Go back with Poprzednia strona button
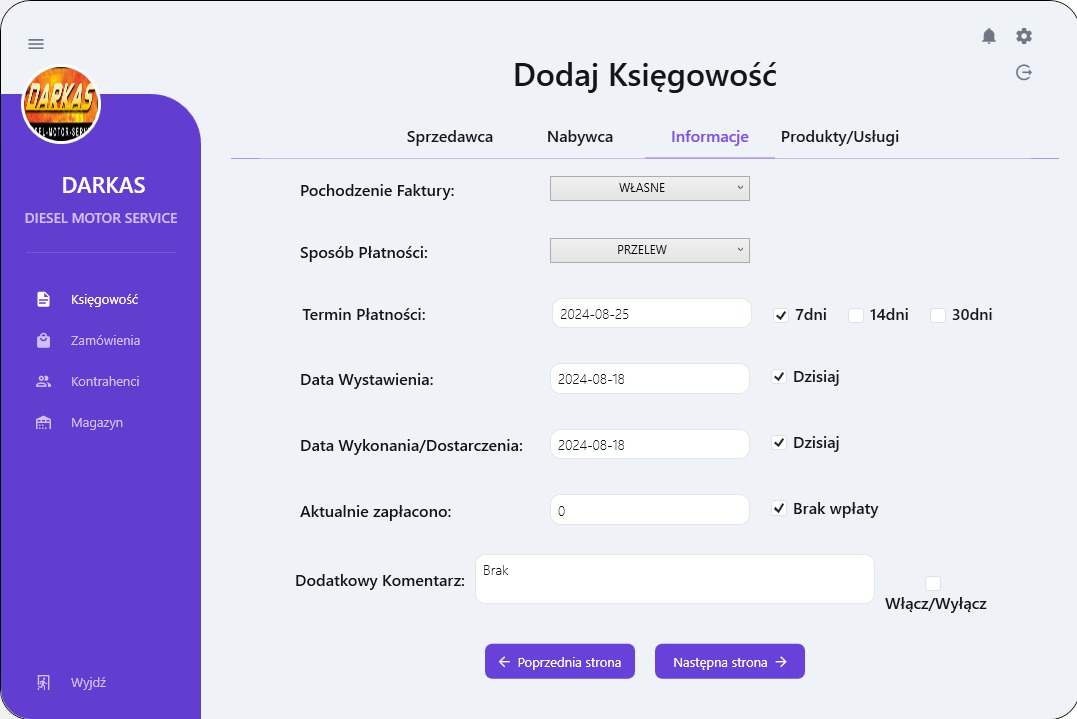Viewport: 1077px width, 719px height. 560,661
